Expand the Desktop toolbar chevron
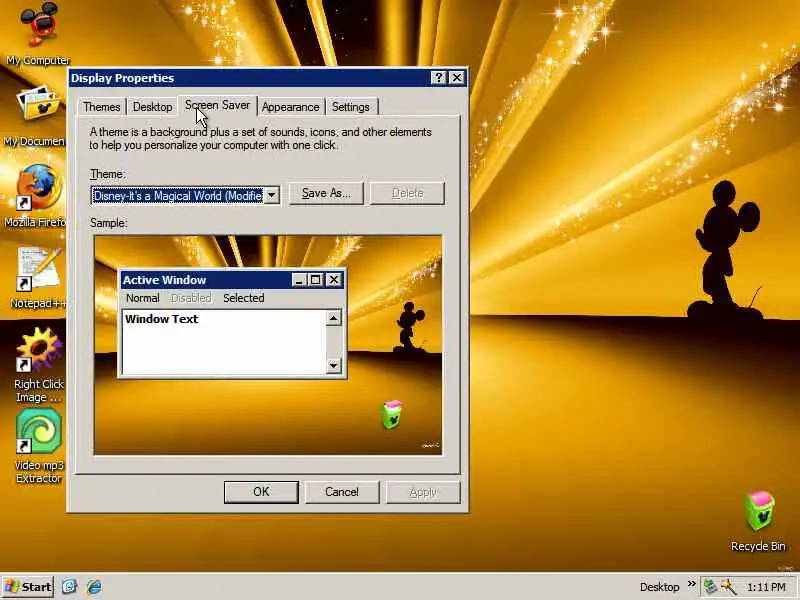This screenshot has height=600, width=800. 691,584
